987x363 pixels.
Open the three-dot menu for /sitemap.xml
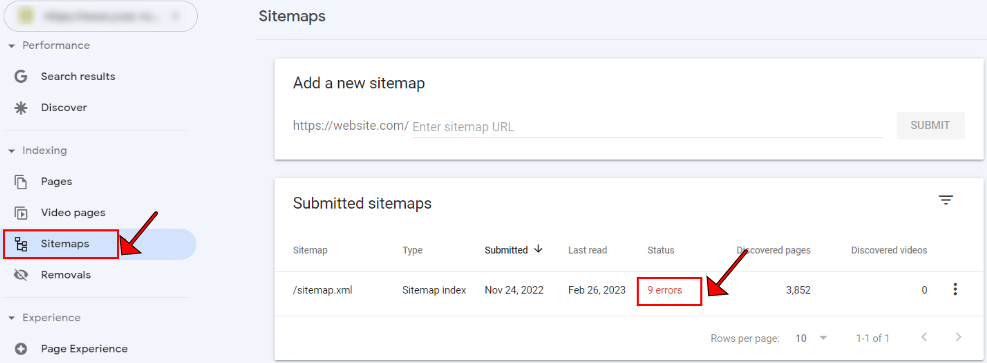(955, 289)
